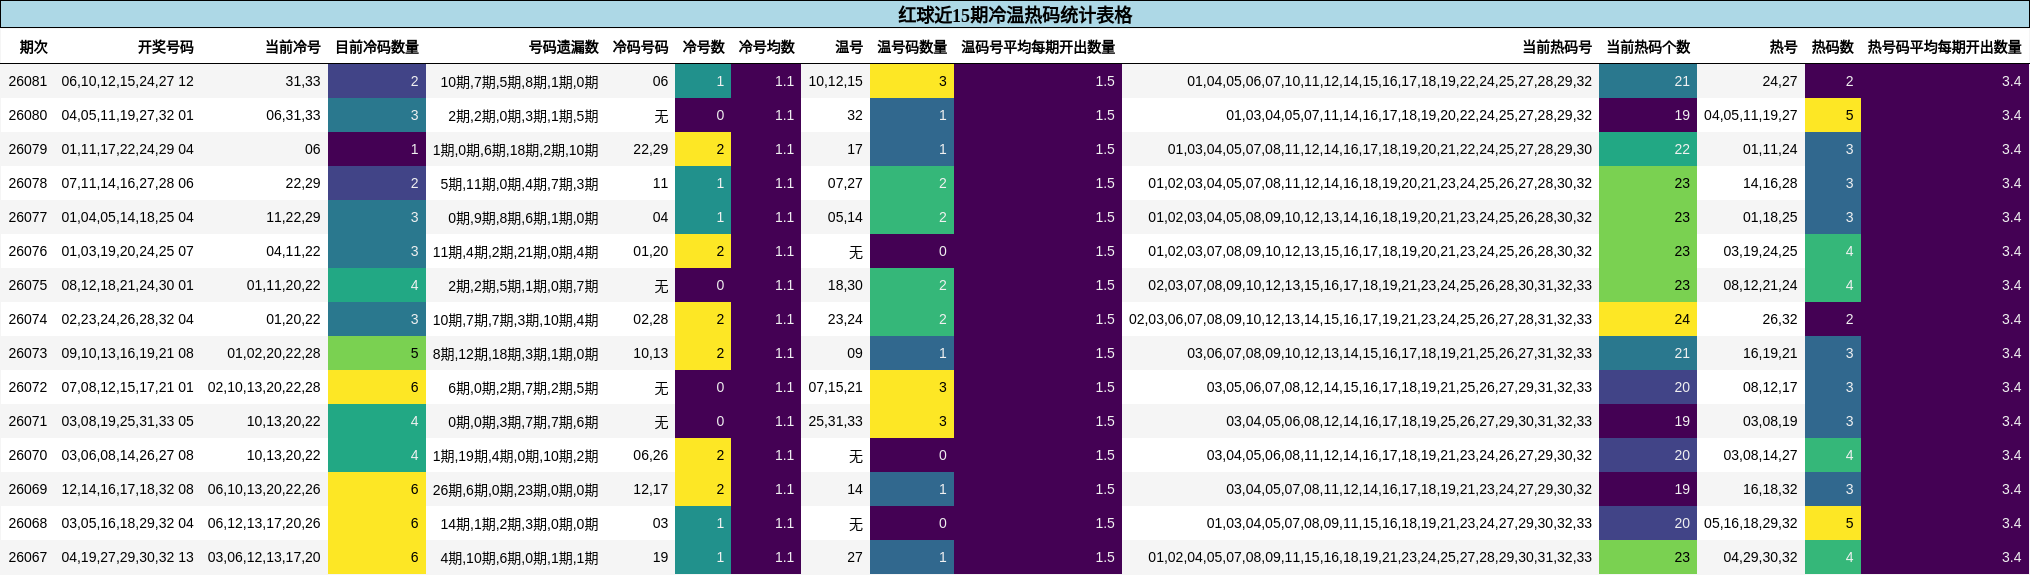
Task: Select the 期次 column header
Action: point(34,47)
